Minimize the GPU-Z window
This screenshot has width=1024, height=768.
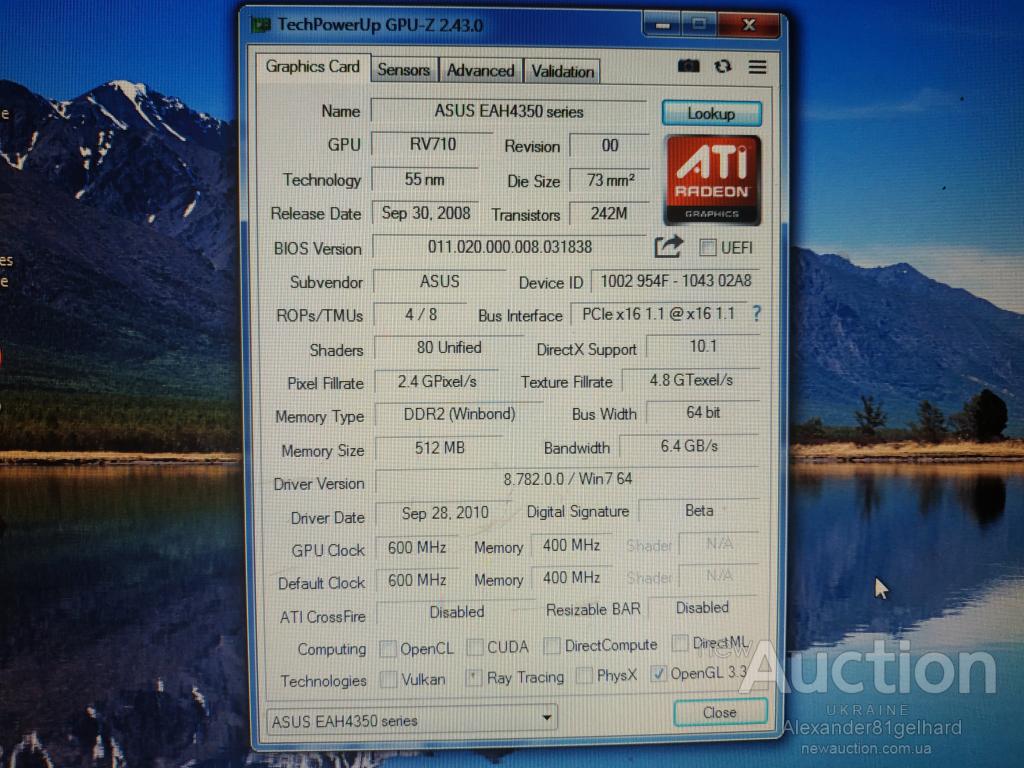(x=662, y=25)
